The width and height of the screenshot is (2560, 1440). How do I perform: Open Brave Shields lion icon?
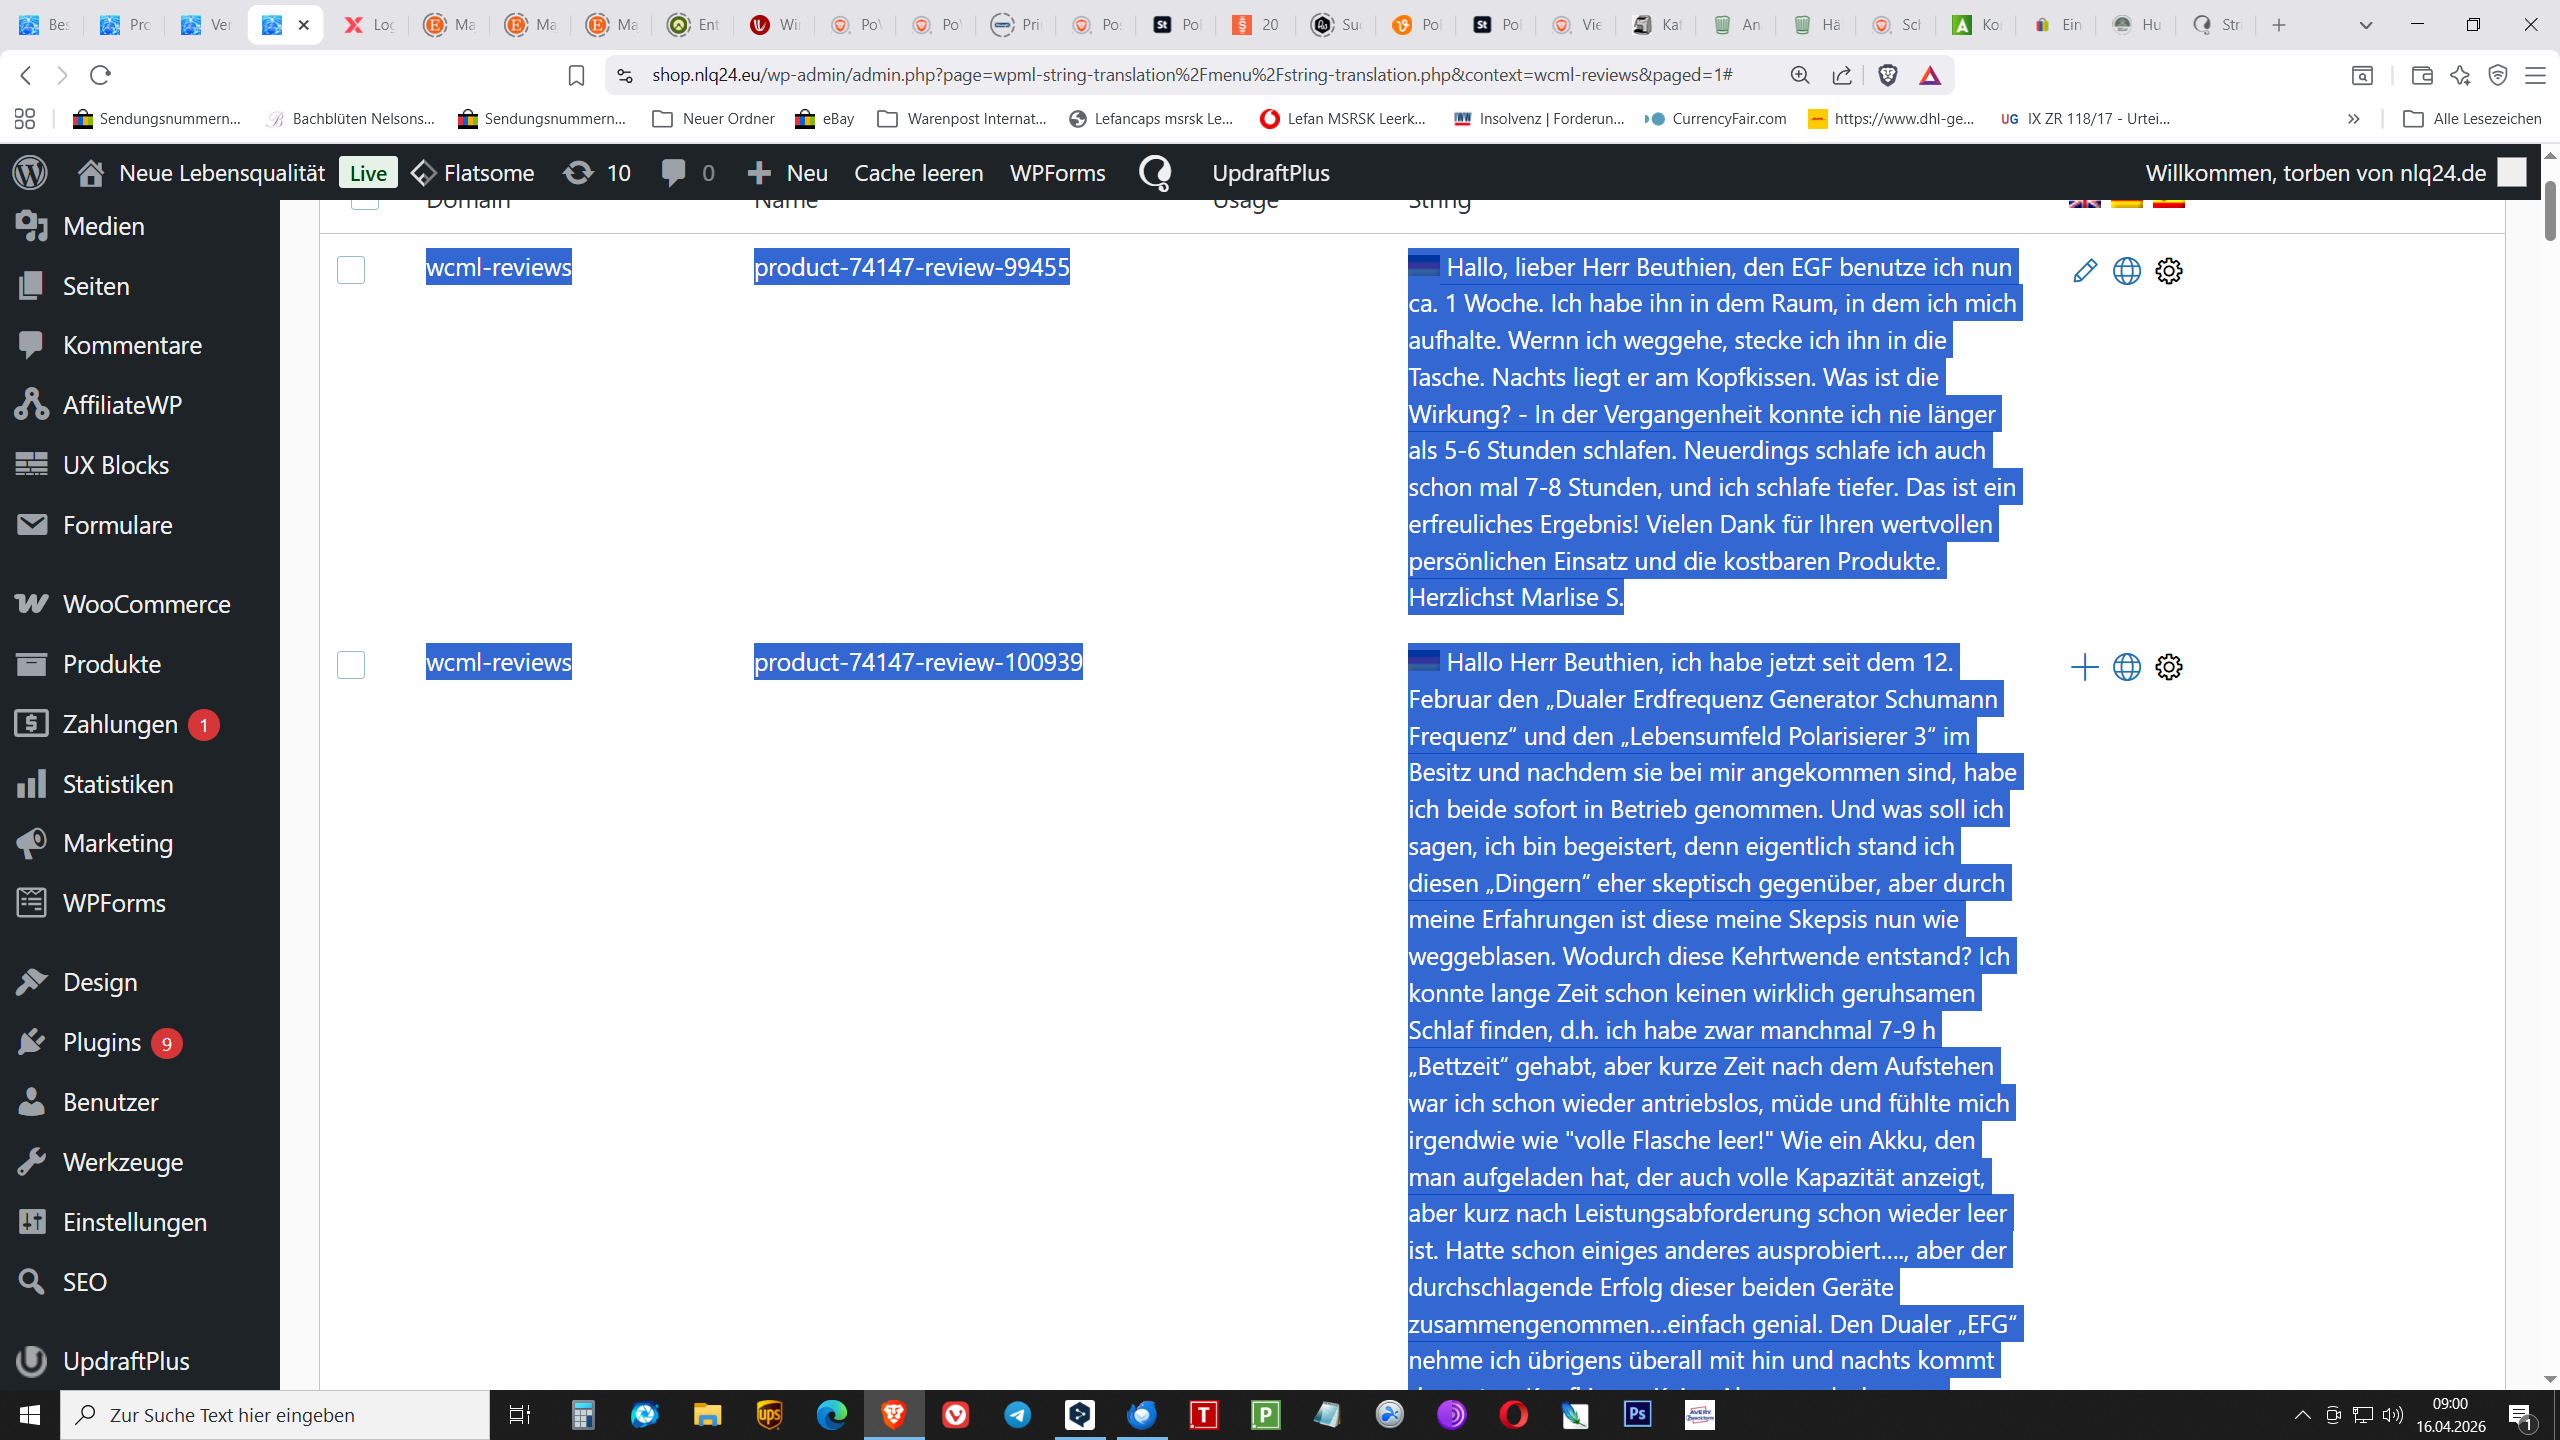pyautogui.click(x=1888, y=76)
